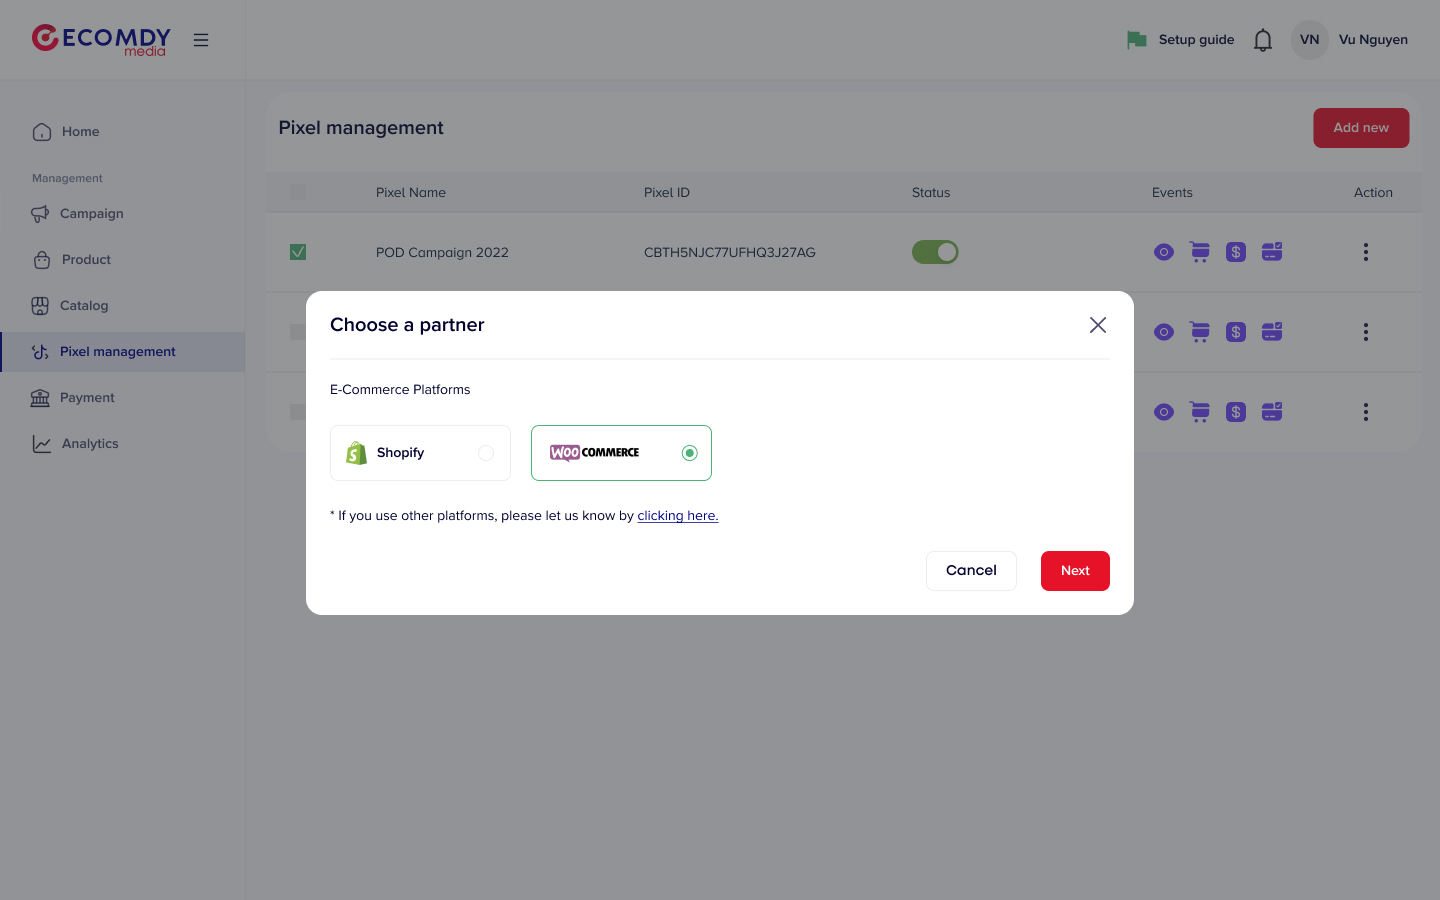Screen dimensions: 1440x900
Task: Open the Setup guide link
Action: coord(1196,40)
